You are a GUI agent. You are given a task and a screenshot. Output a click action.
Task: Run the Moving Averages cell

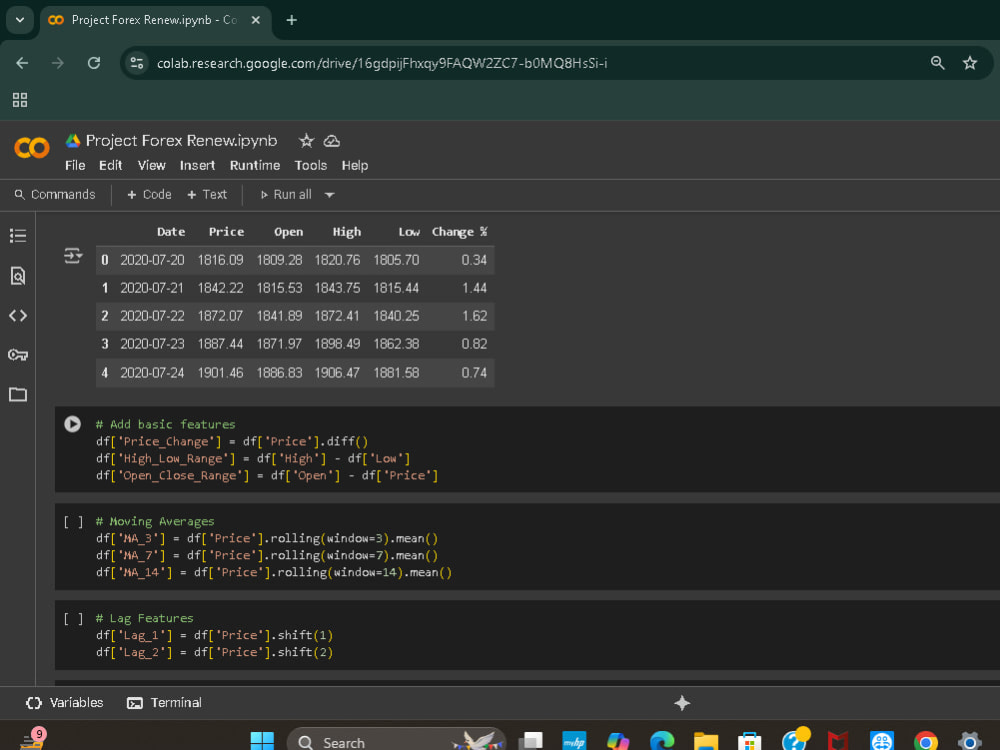coord(73,522)
